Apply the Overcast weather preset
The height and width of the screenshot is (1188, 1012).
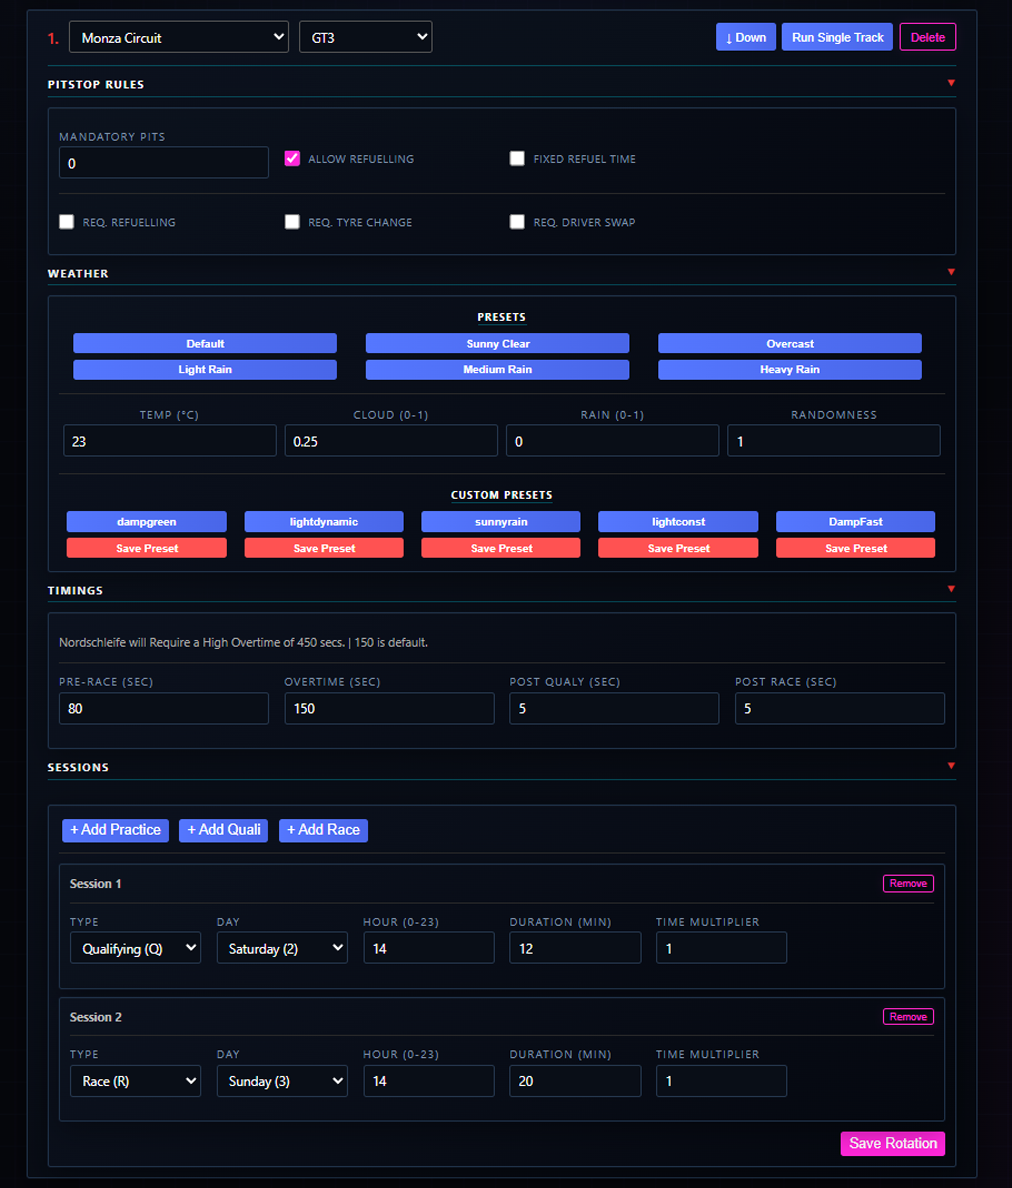(790, 344)
